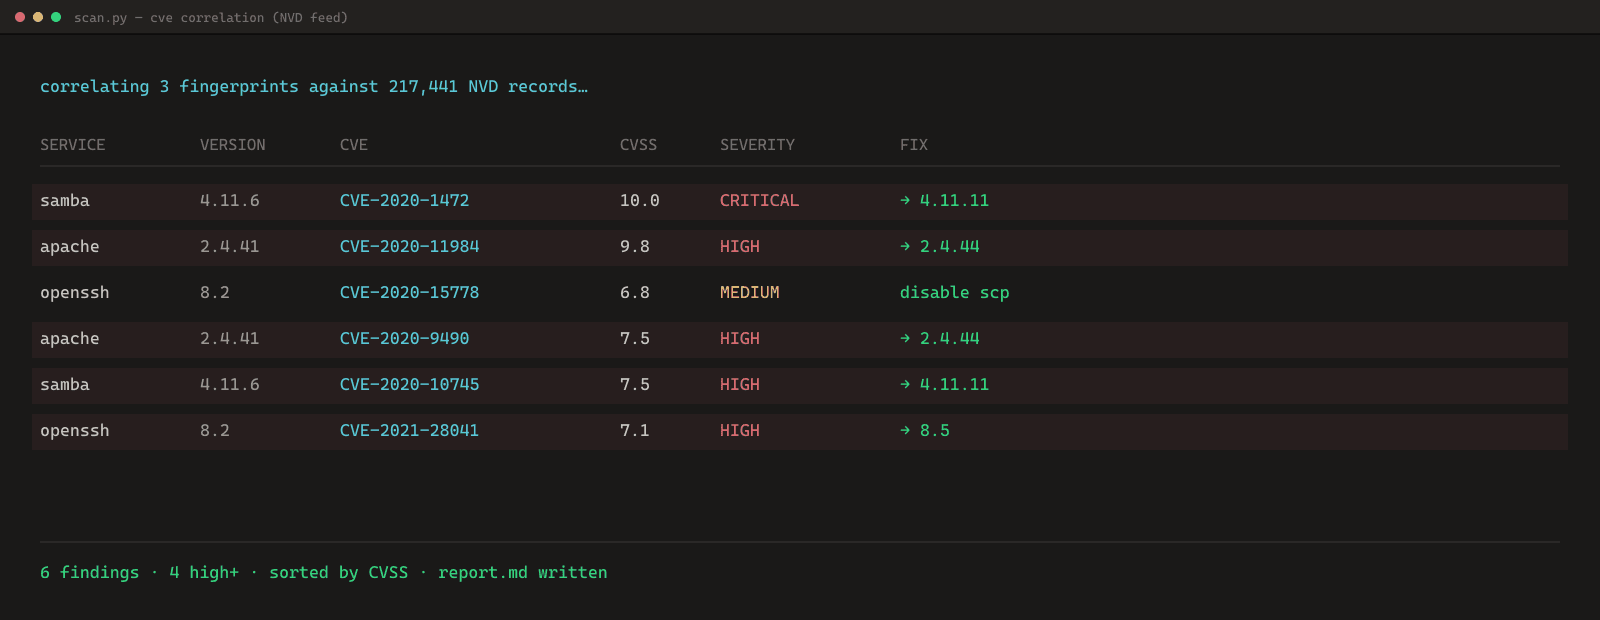
Task: Click version 8.2 in CVE-2020-15778 row
Action: (215, 293)
